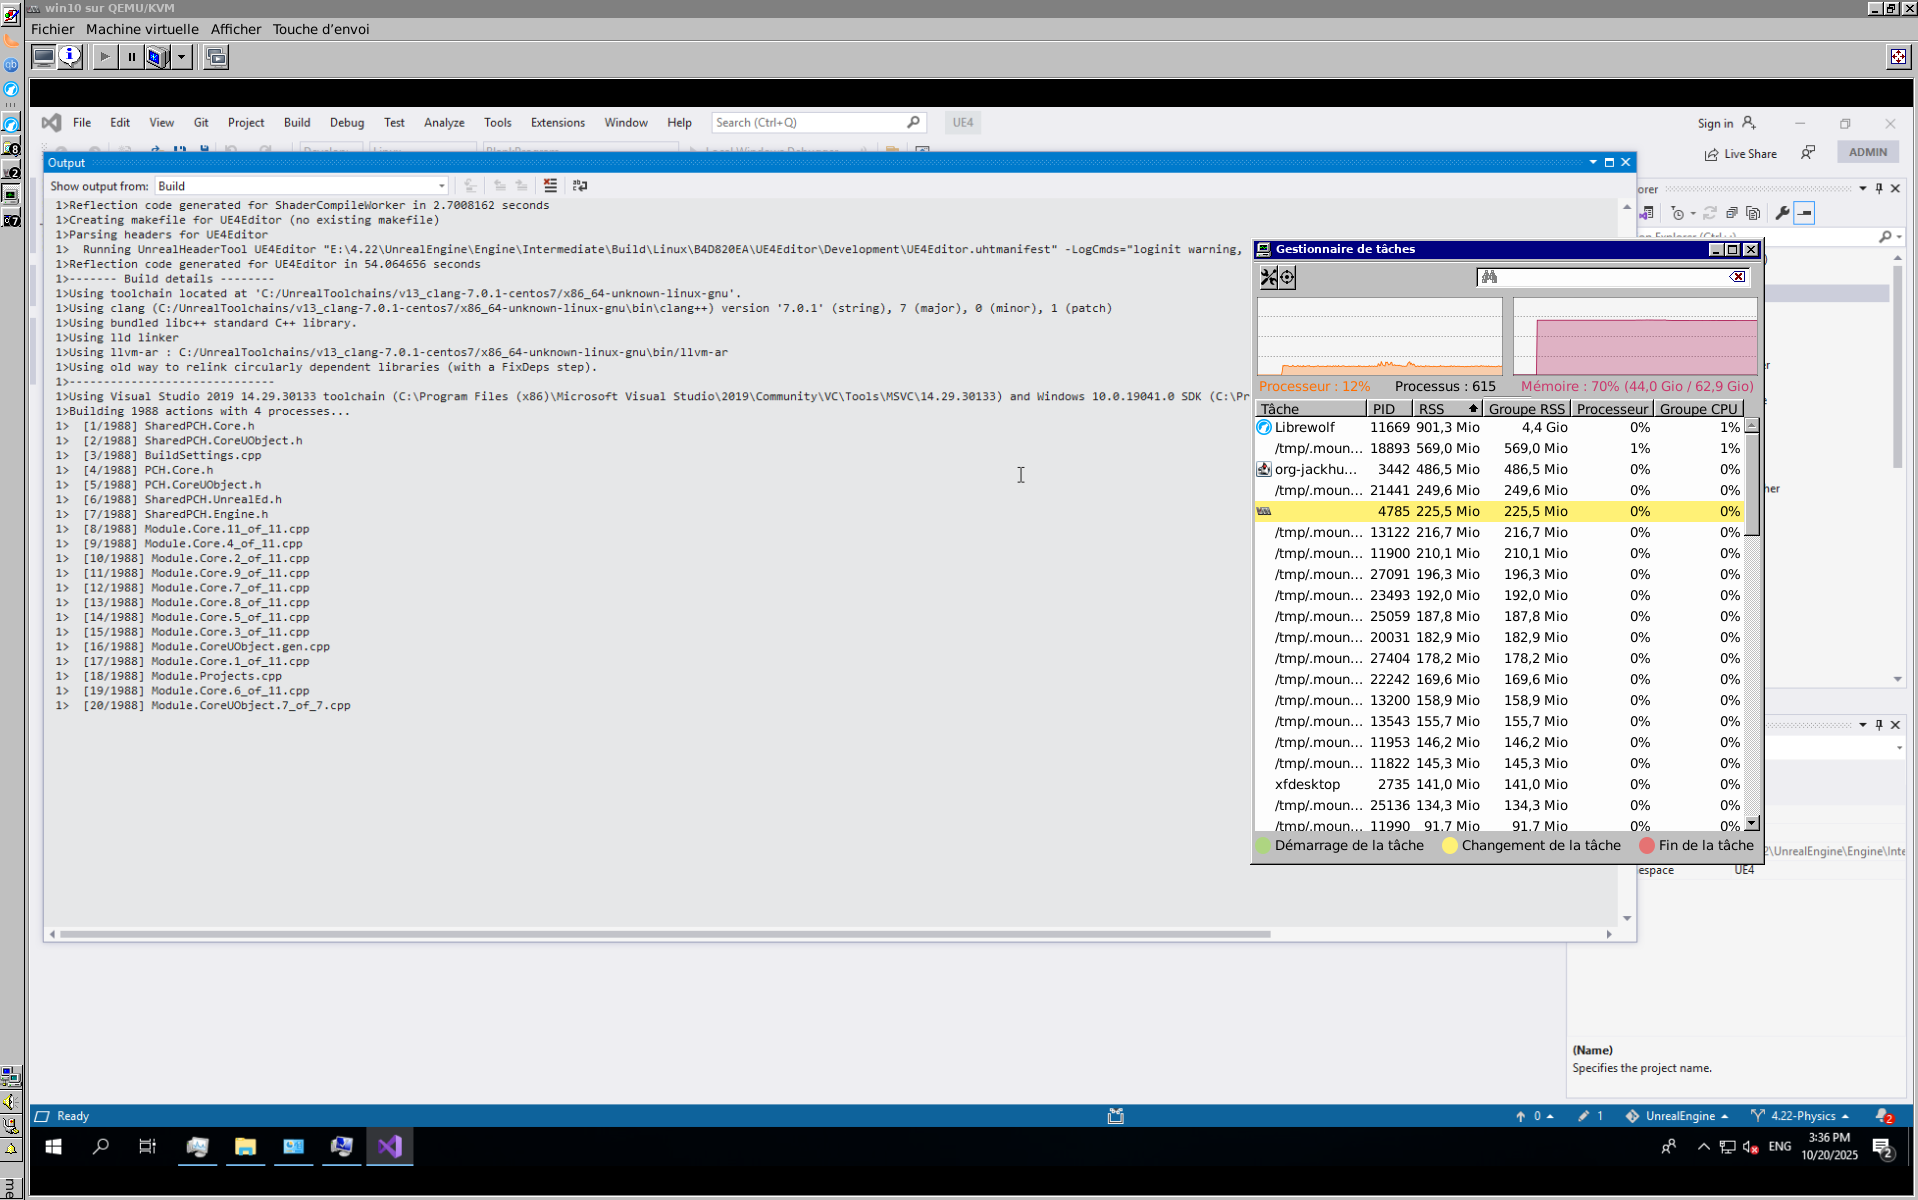Sort task list by Processeur column
This screenshot has width=1918, height=1200.
pos(1611,409)
